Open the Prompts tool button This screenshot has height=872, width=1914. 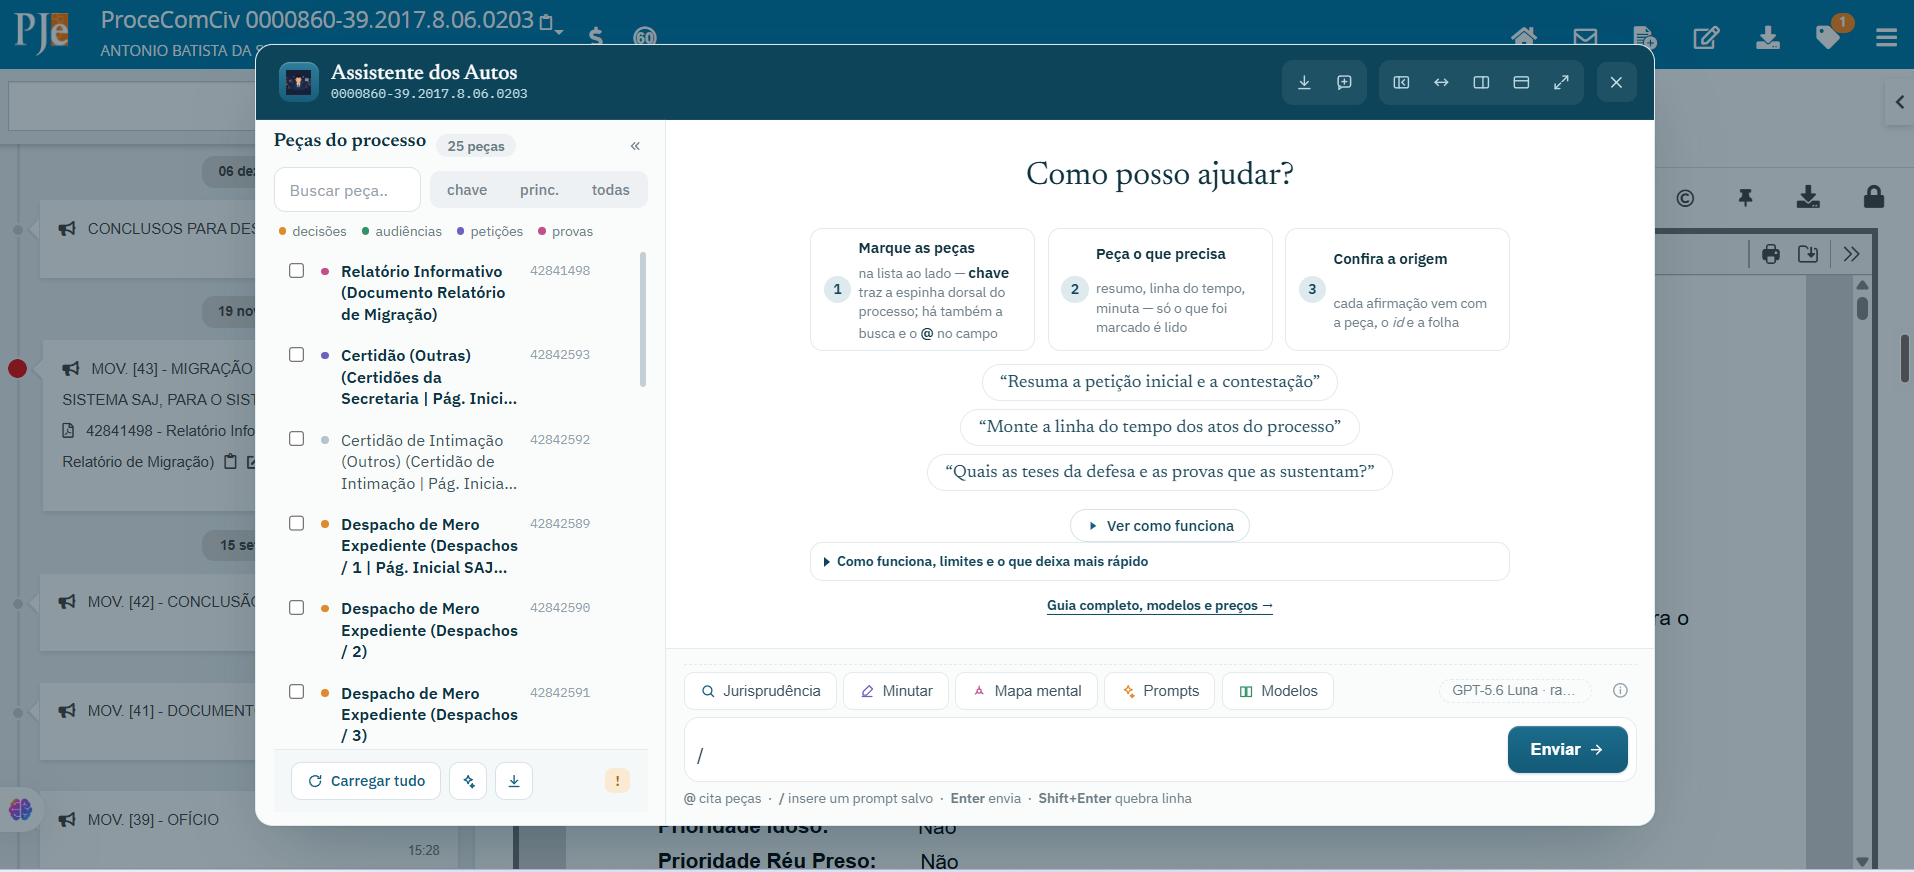point(1160,691)
